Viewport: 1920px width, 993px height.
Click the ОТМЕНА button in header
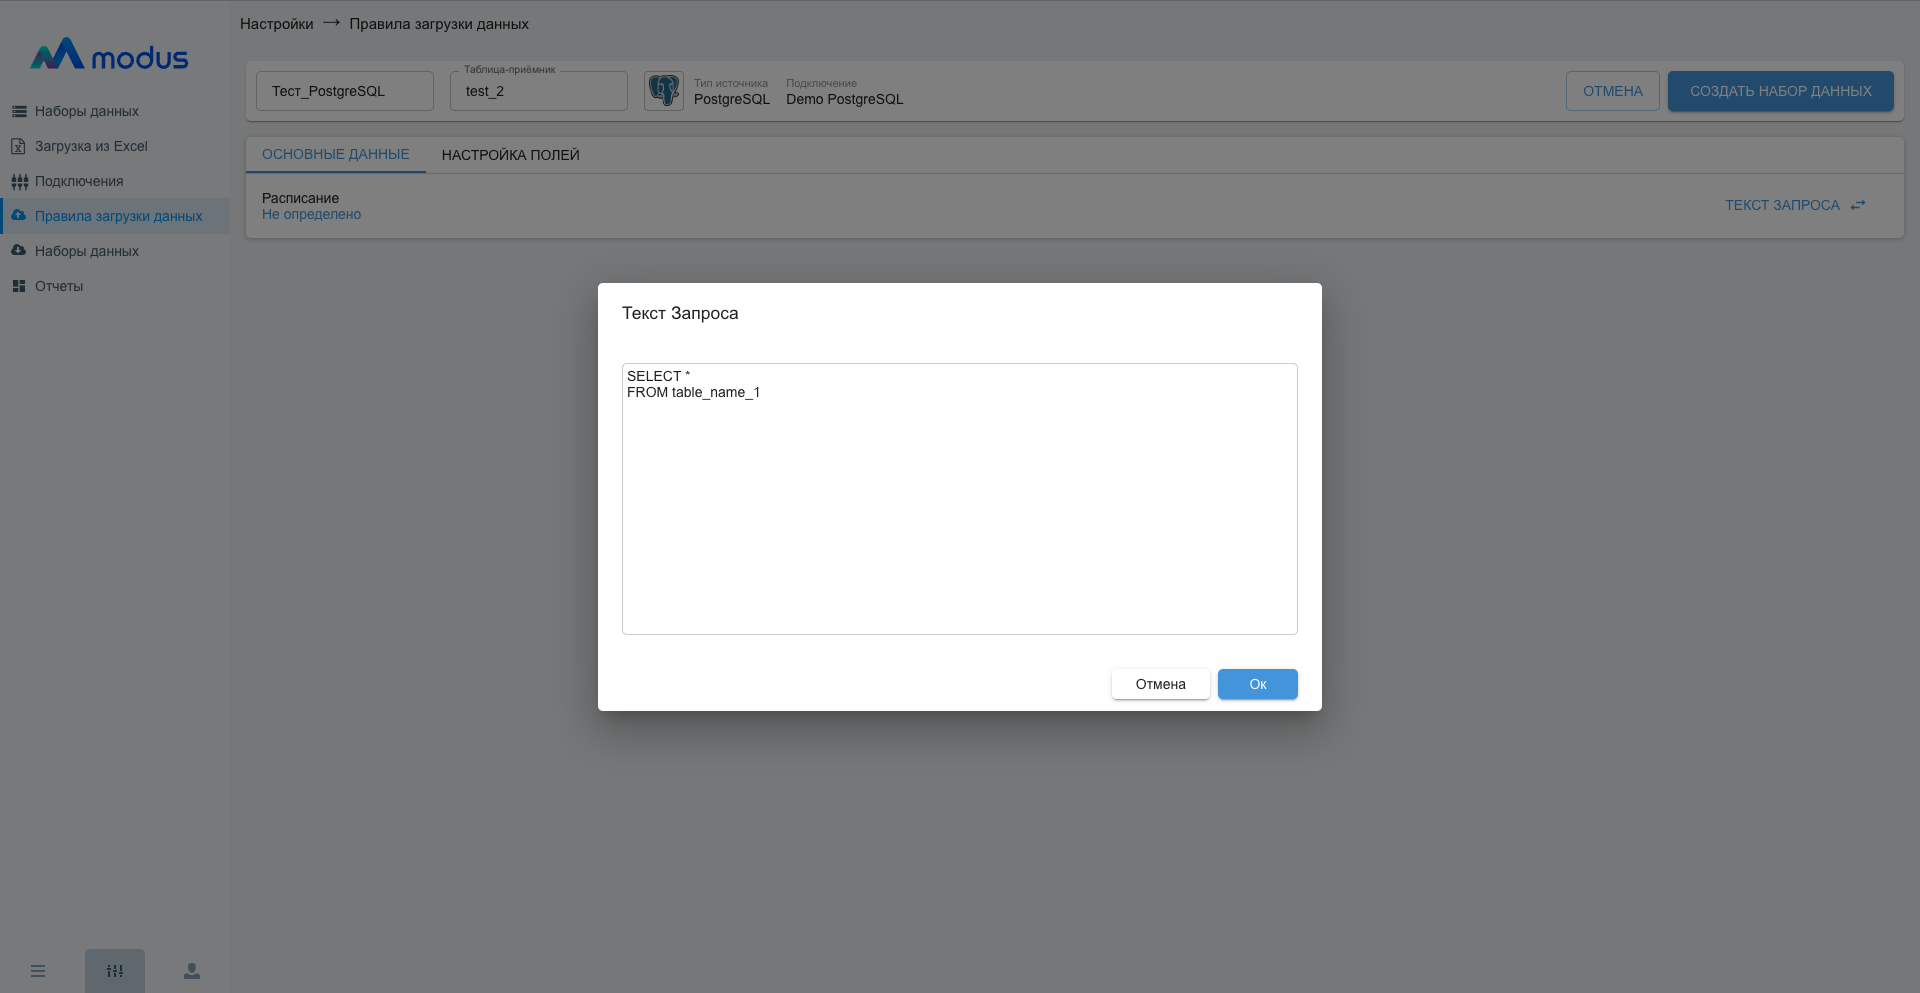click(1612, 91)
